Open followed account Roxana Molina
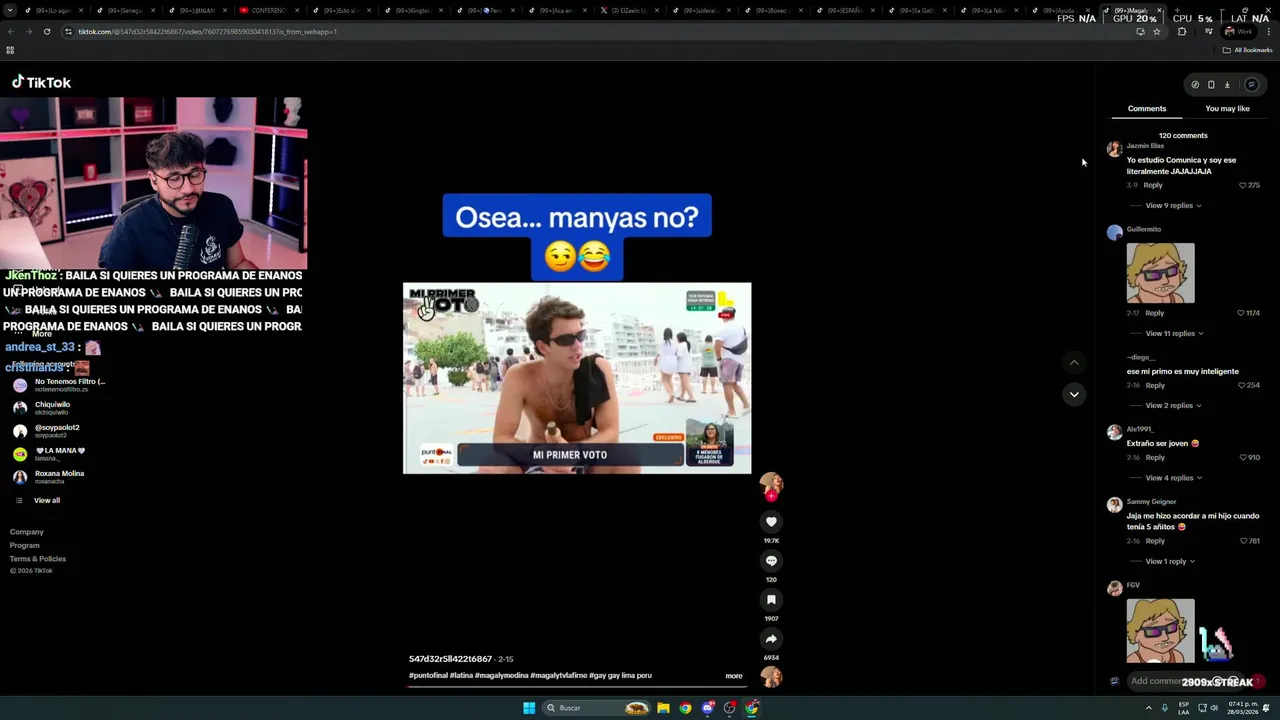The image size is (1280, 720). pos(49,477)
